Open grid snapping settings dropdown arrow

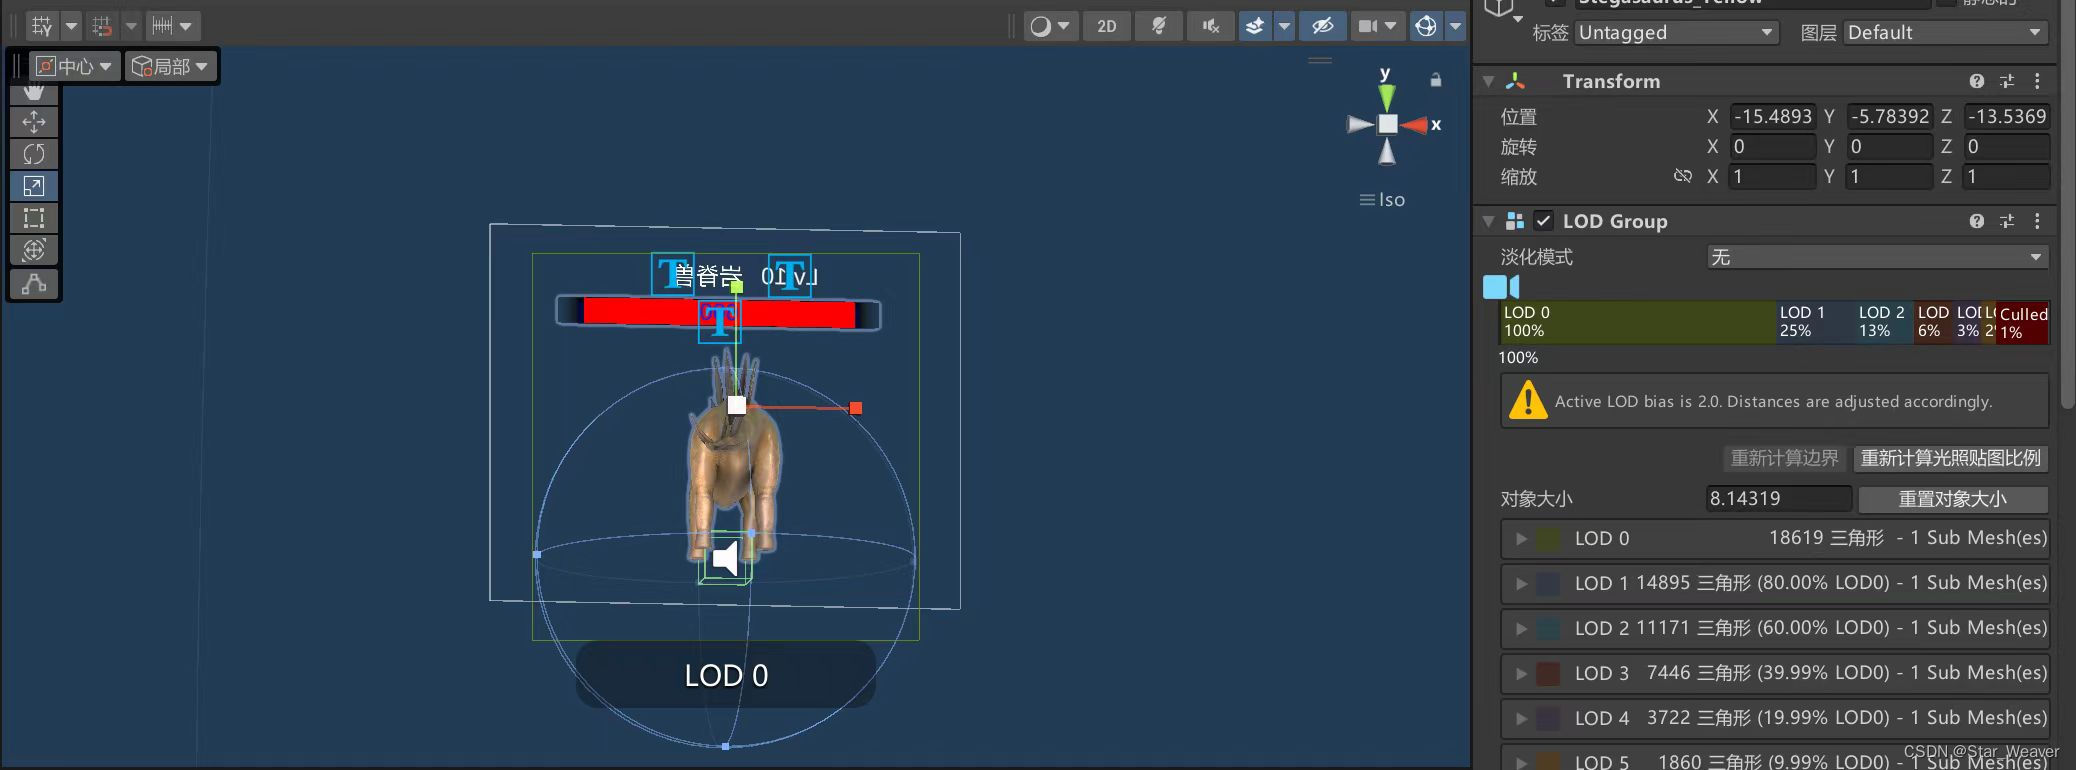pos(130,26)
